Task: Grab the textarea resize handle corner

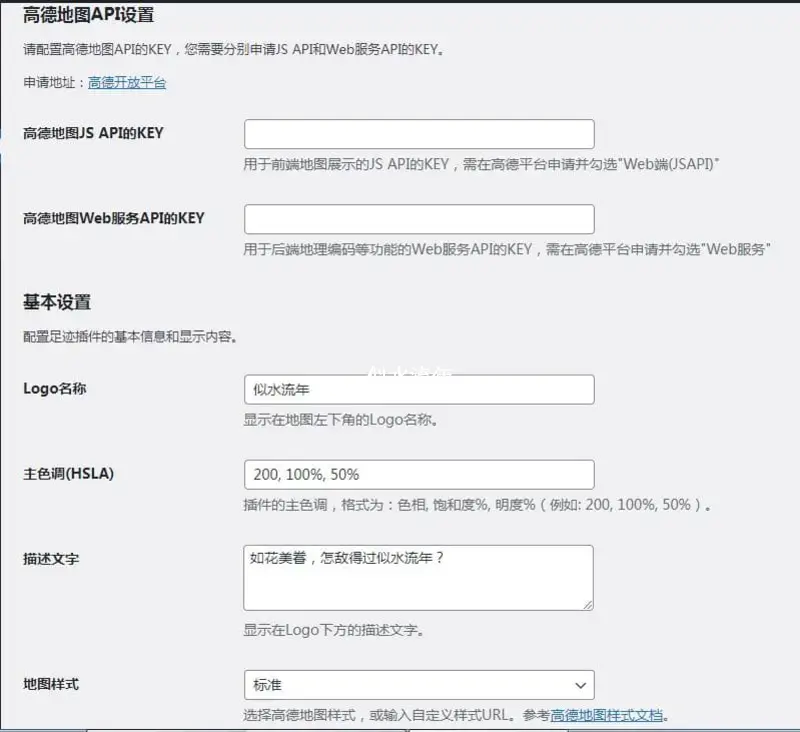Action: [x=588, y=605]
